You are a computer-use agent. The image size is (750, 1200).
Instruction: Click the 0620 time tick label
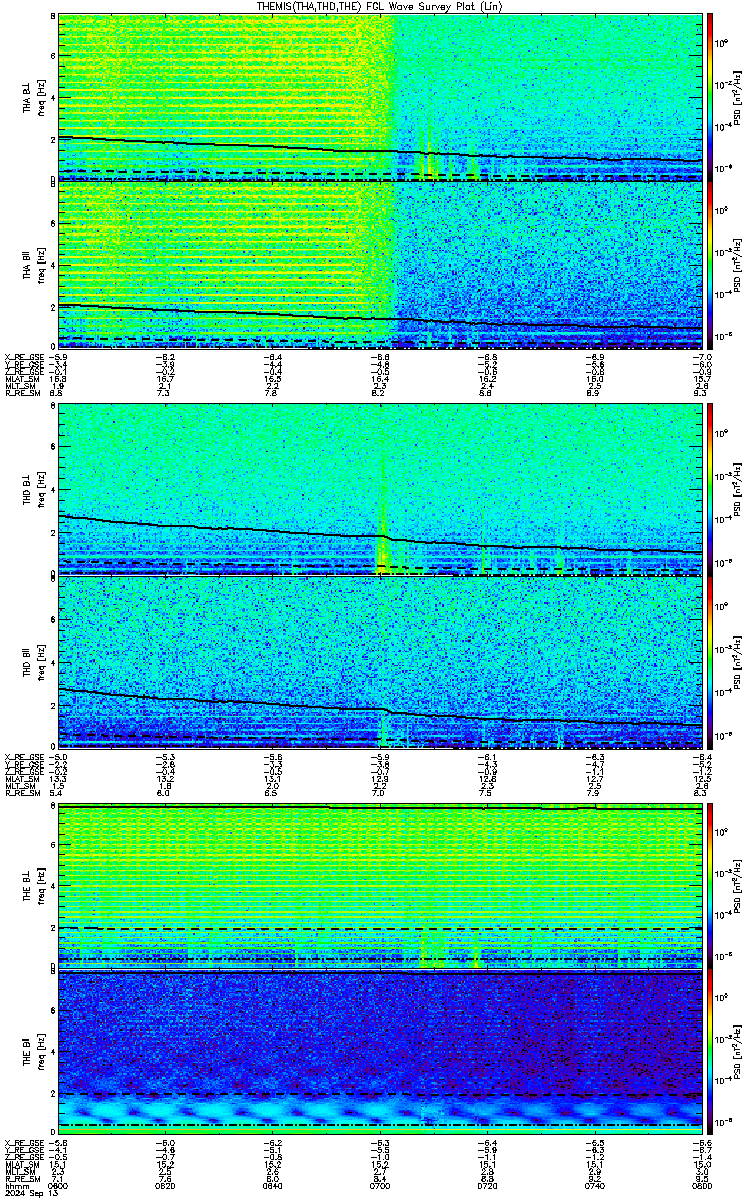(165, 1187)
